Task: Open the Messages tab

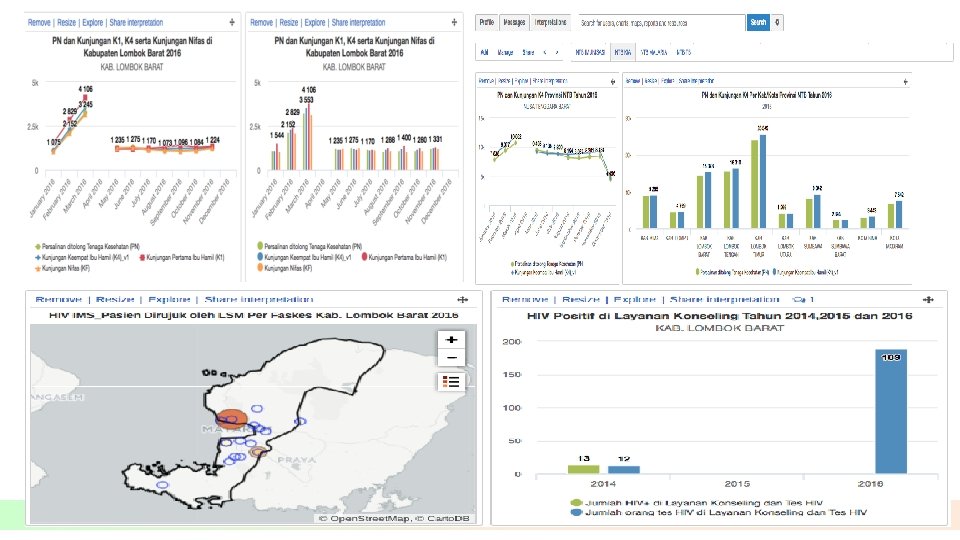Action: 514,23
